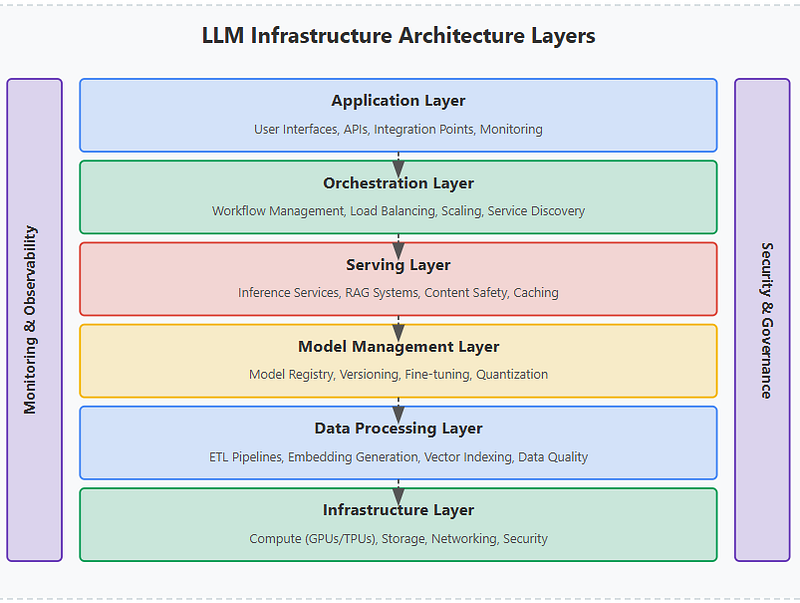Click the 'Security & Governance' vertical sidebar
This screenshot has width=800, height=603.
(763, 320)
